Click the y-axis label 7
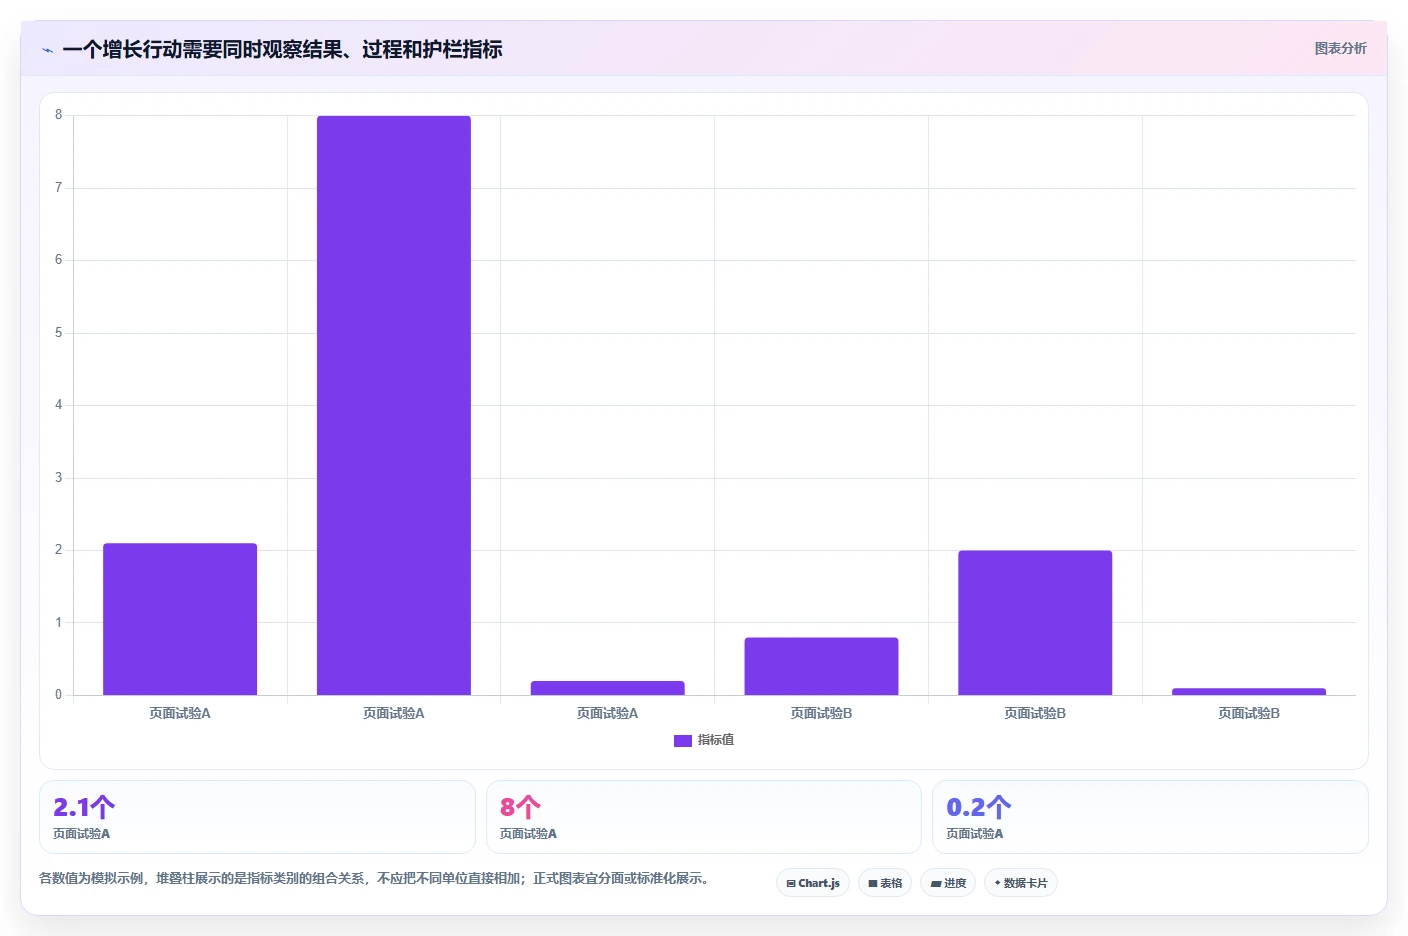The image size is (1408, 936). pos(58,188)
